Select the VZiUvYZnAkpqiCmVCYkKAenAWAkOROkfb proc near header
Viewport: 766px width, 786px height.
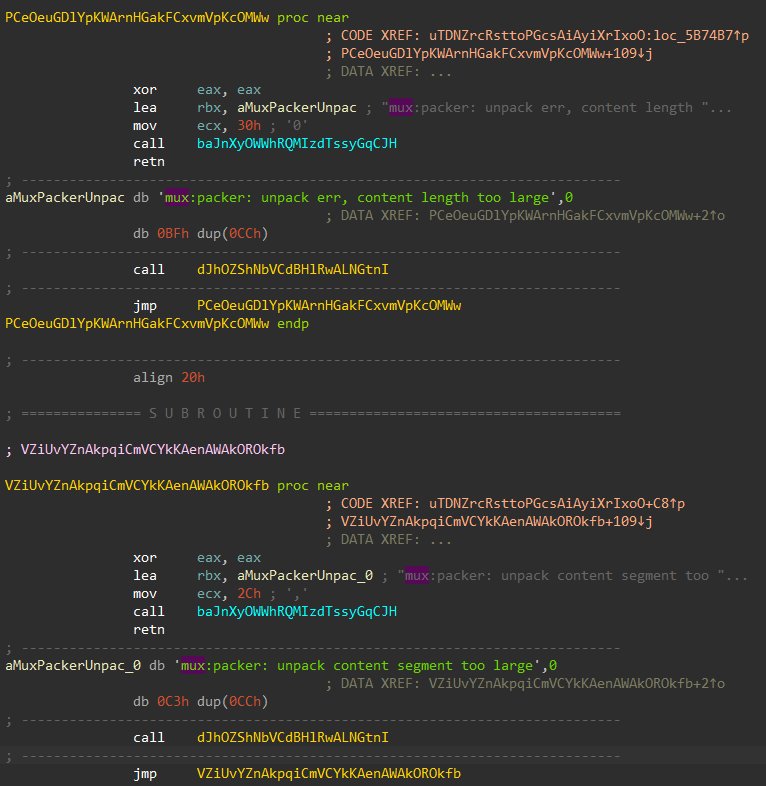(x=177, y=486)
